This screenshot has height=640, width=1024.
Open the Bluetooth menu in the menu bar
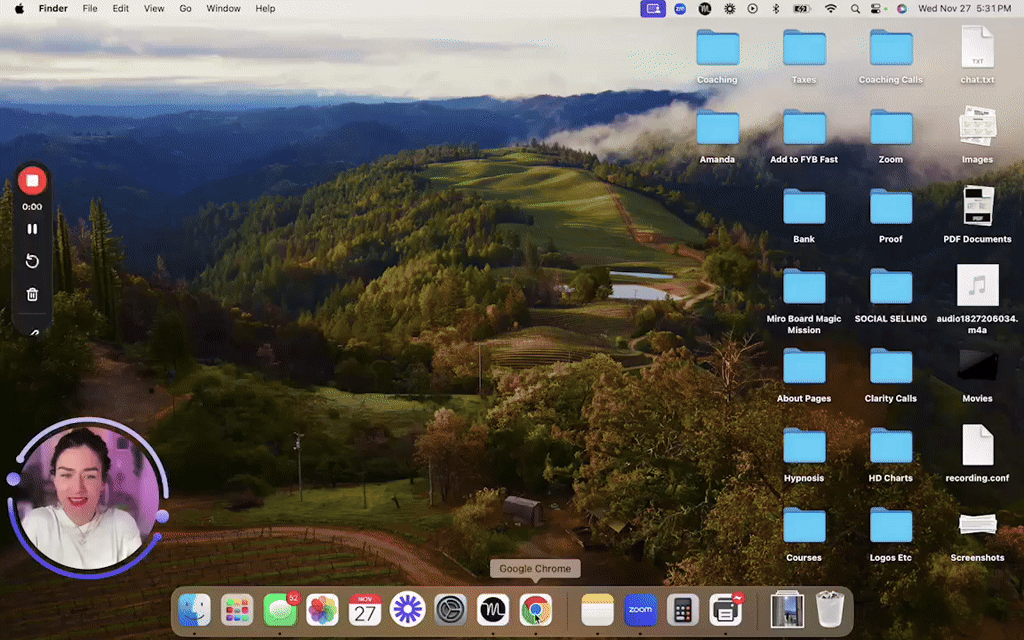tap(775, 8)
